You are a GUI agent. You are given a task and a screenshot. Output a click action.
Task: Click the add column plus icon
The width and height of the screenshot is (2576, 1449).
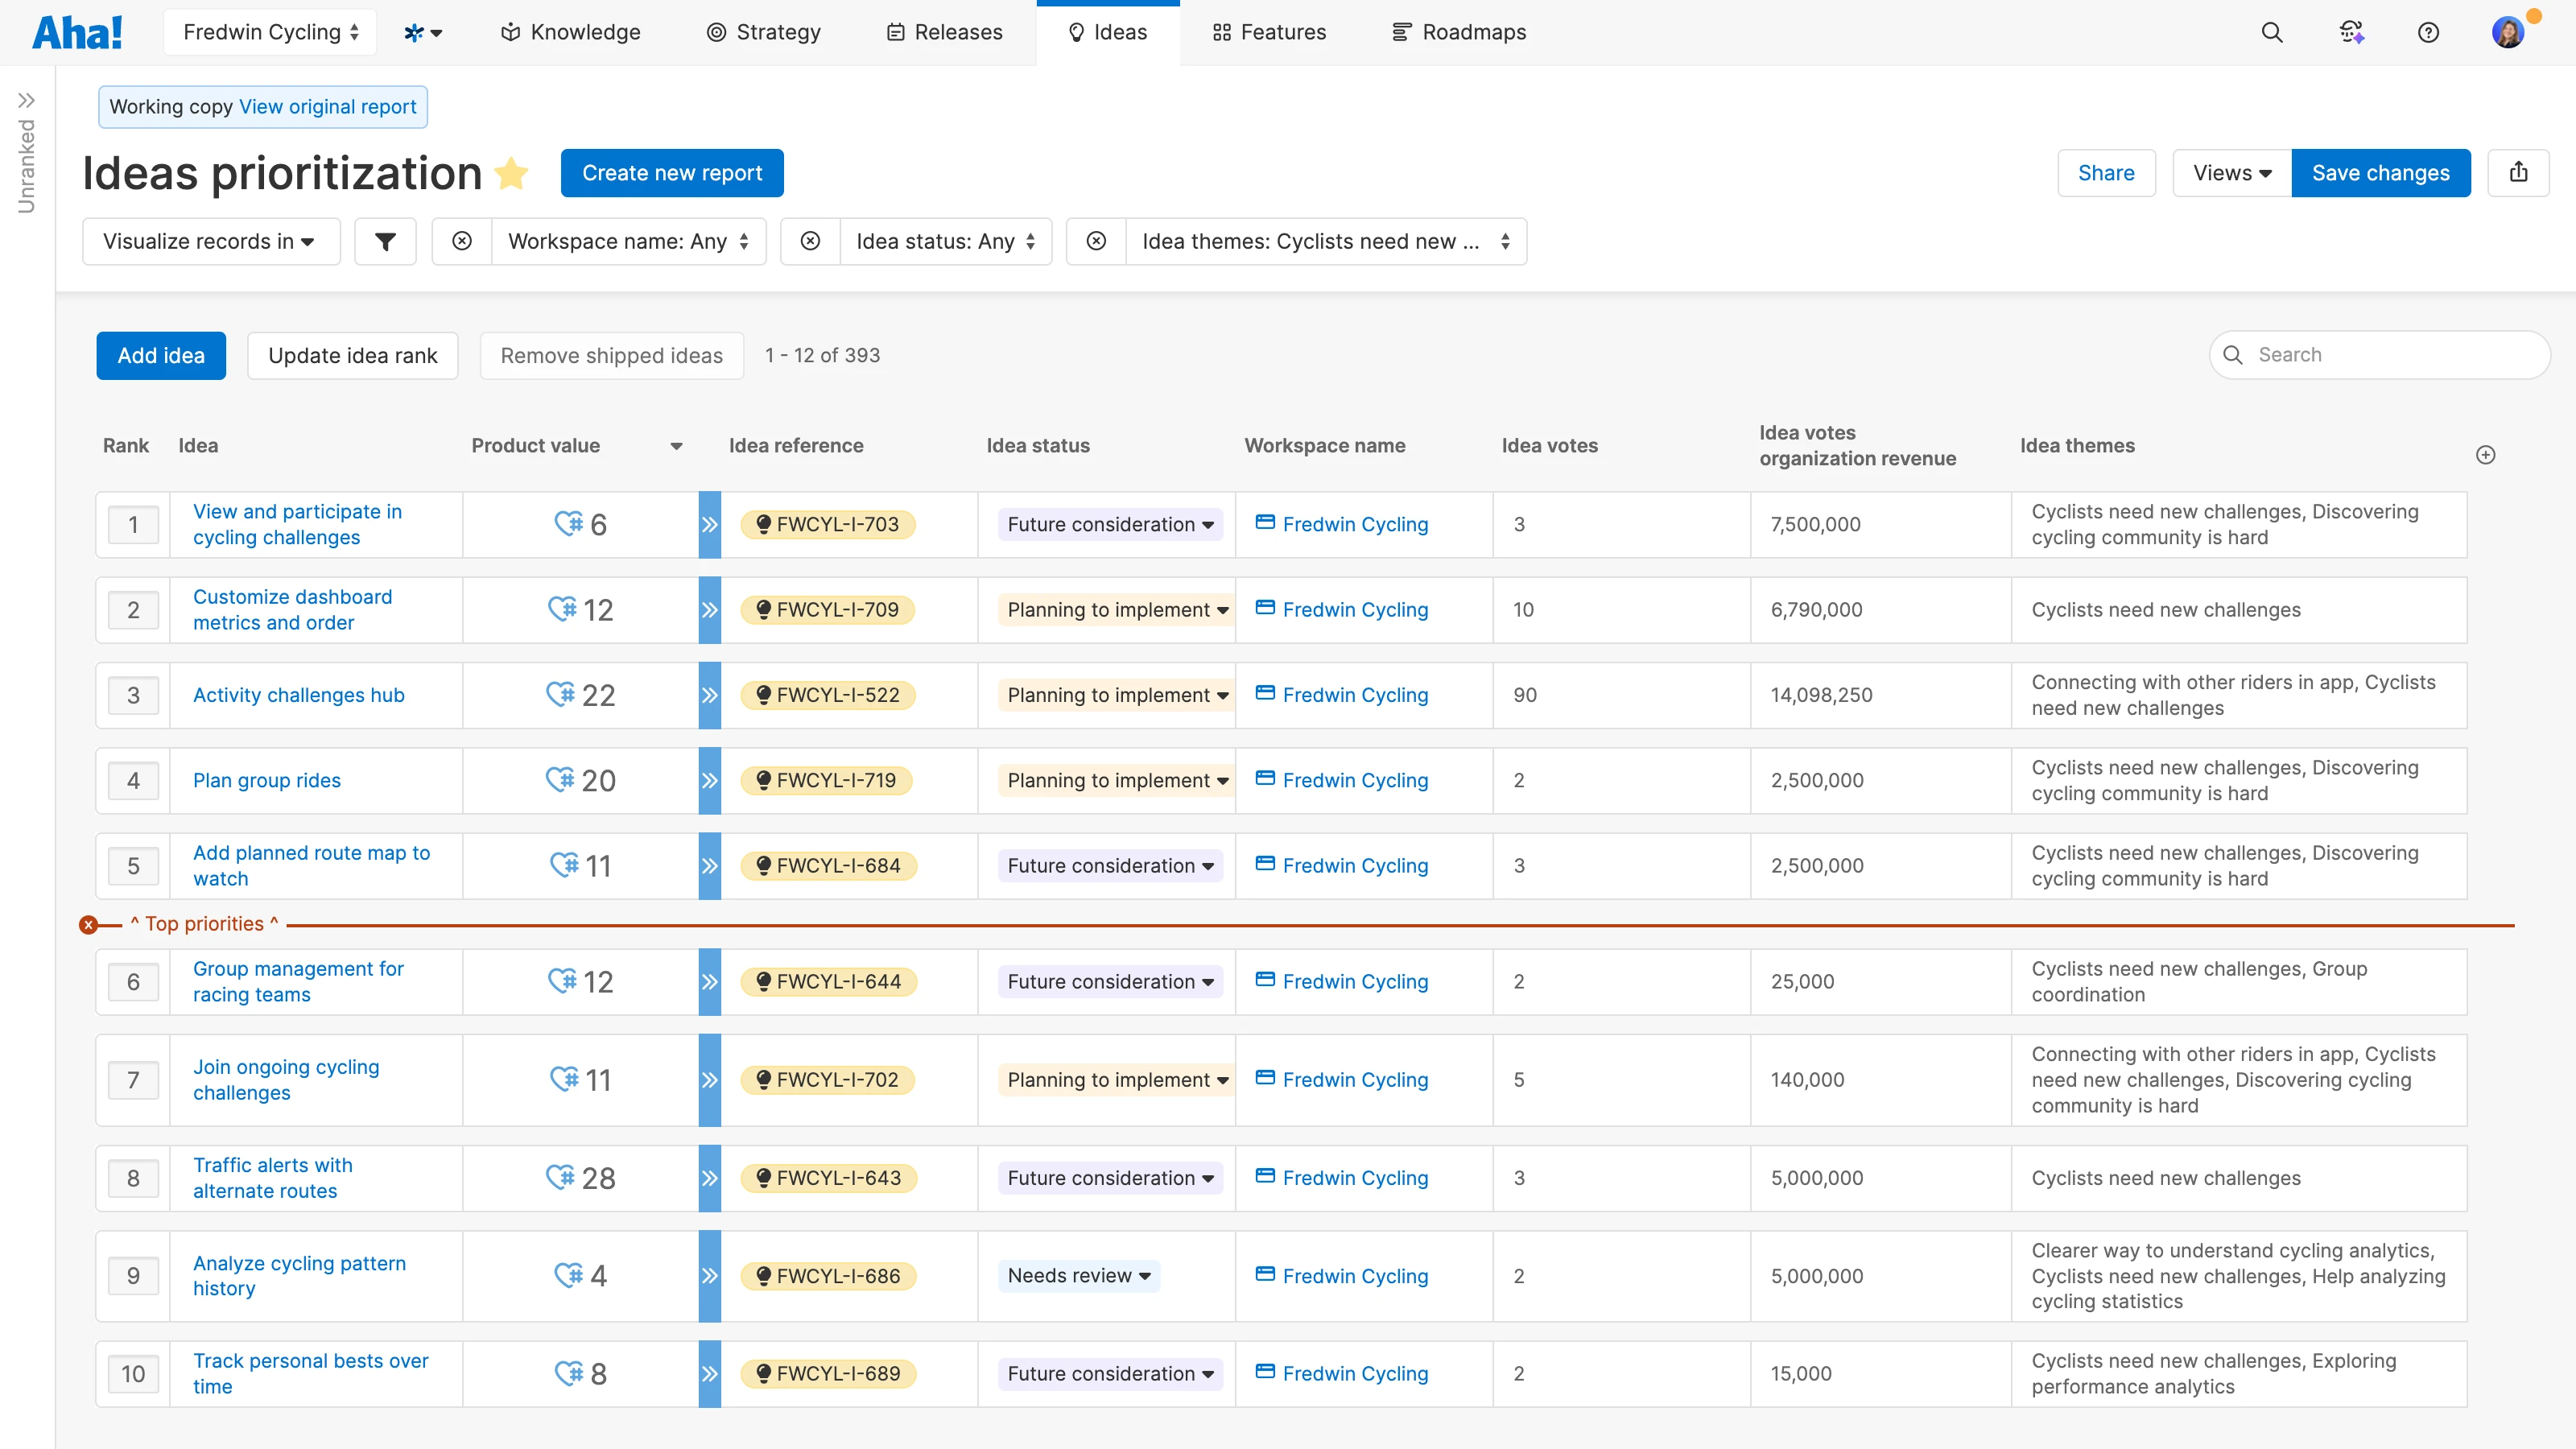tap(2486, 455)
